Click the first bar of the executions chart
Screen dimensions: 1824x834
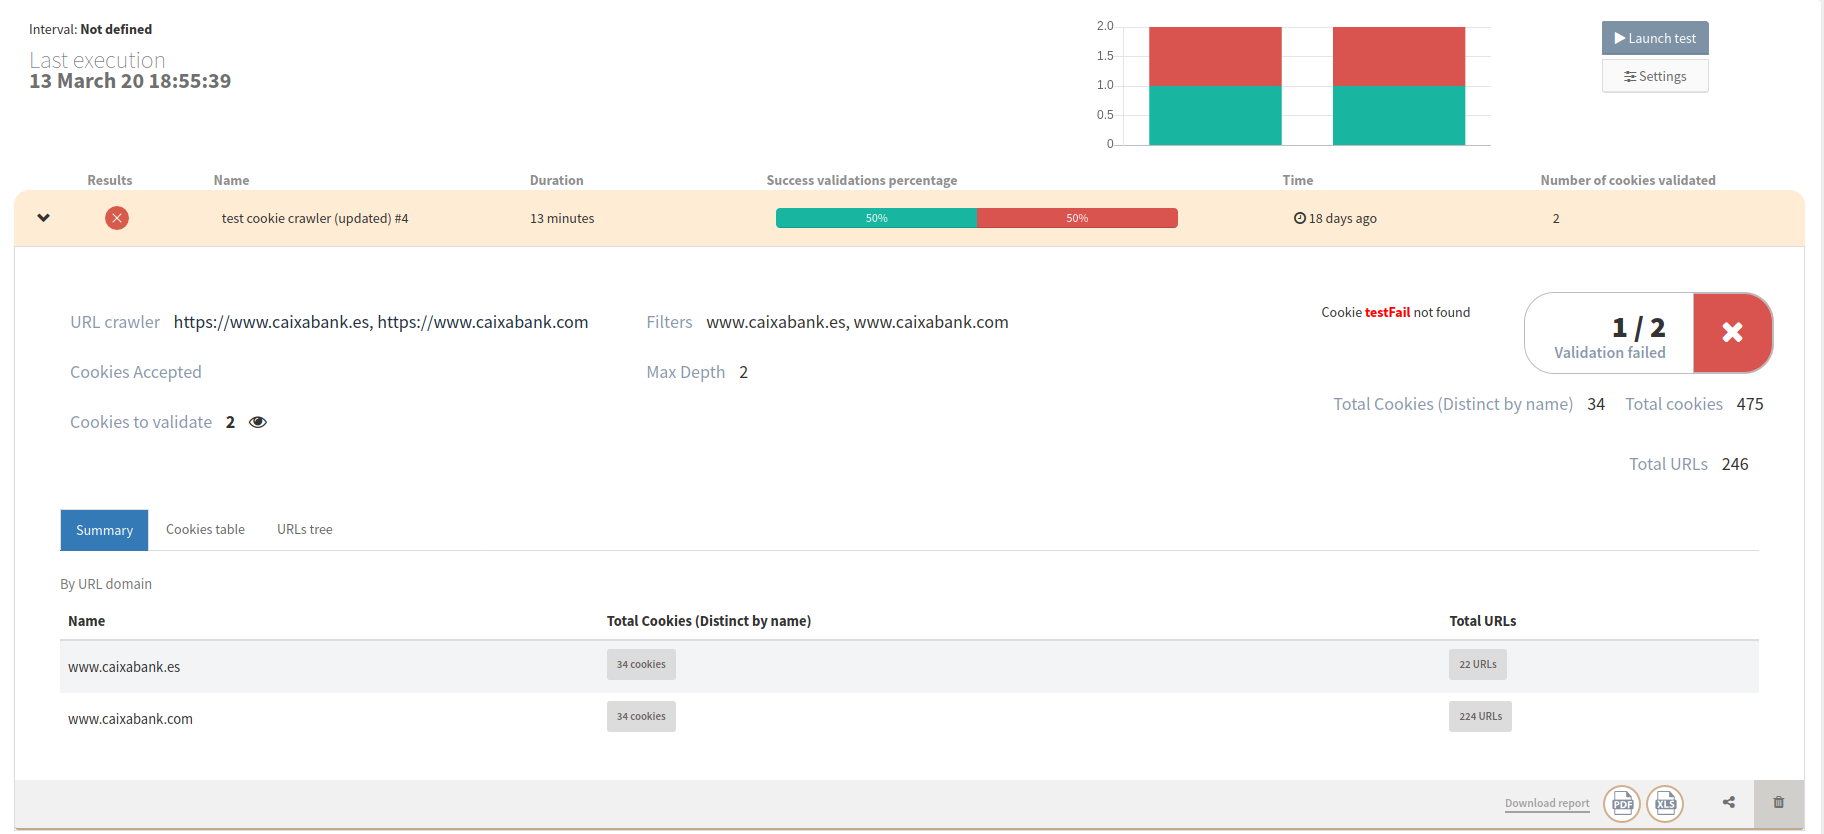click(x=1215, y=86)
